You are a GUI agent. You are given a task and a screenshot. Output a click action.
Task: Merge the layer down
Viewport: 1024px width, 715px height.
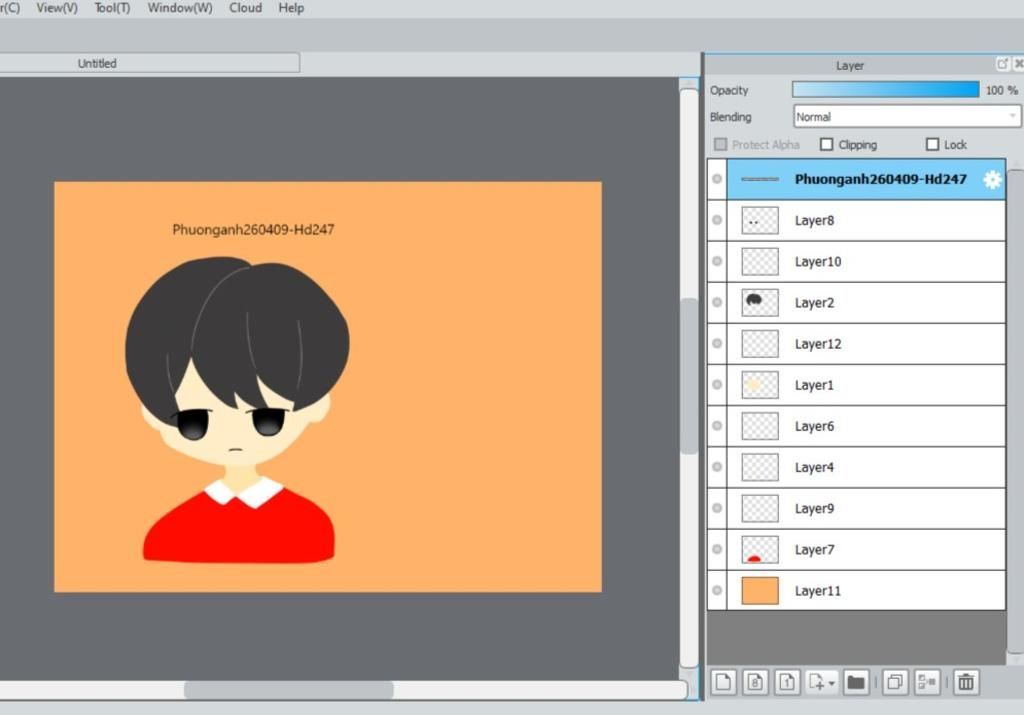point(927,682)
